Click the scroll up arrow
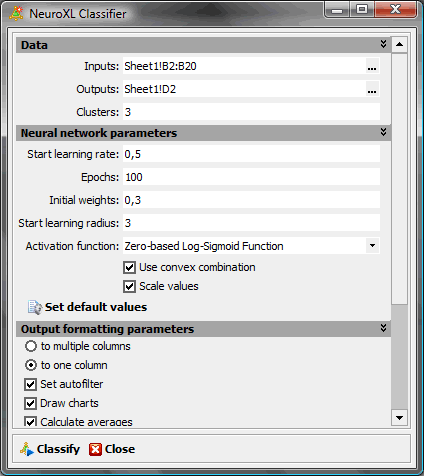The width and height of the screenshot is (424, 476). tap(399, 44)
